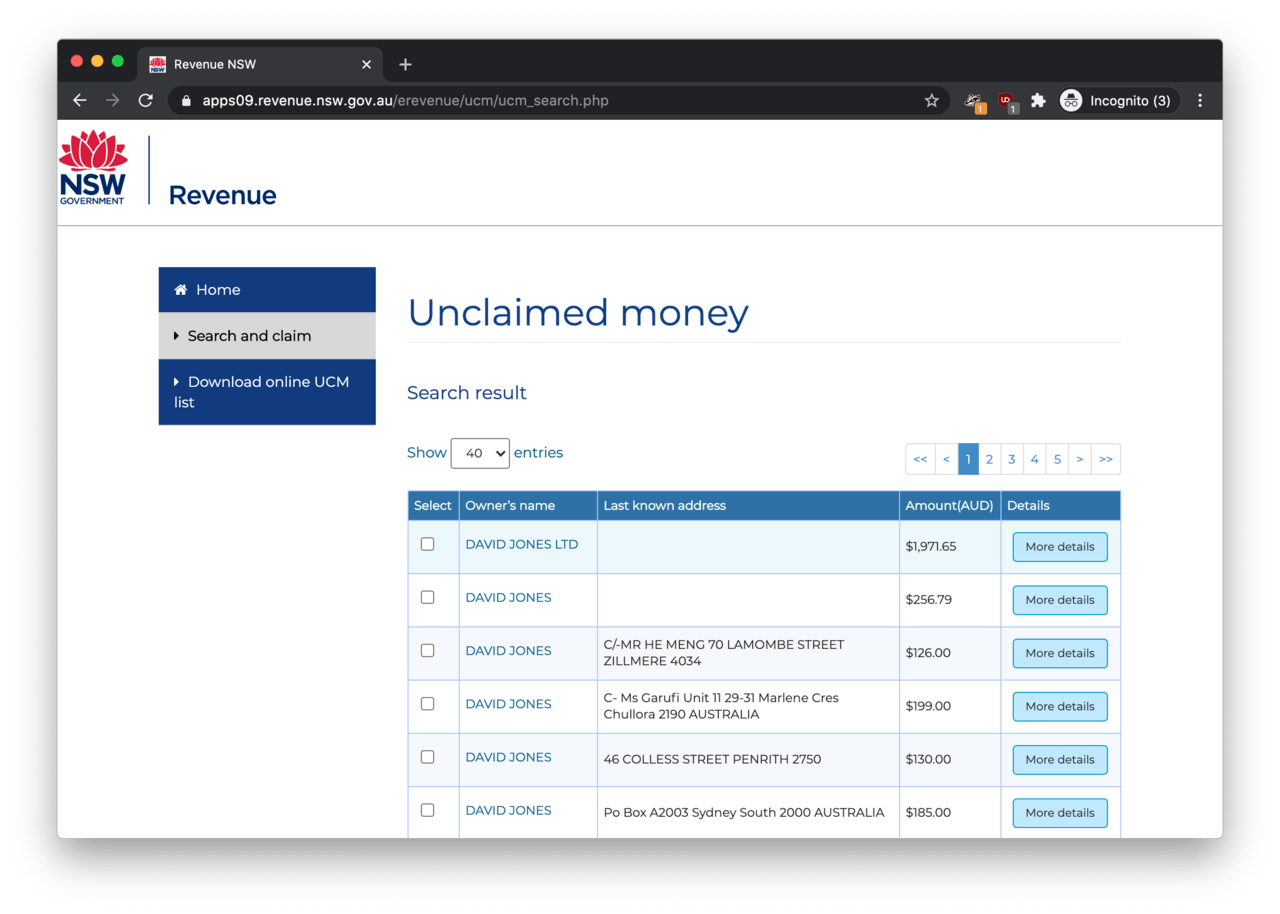Open DAVID JONES link in Zillmere row
This screenshot has width=1280, height=914.
508,650
